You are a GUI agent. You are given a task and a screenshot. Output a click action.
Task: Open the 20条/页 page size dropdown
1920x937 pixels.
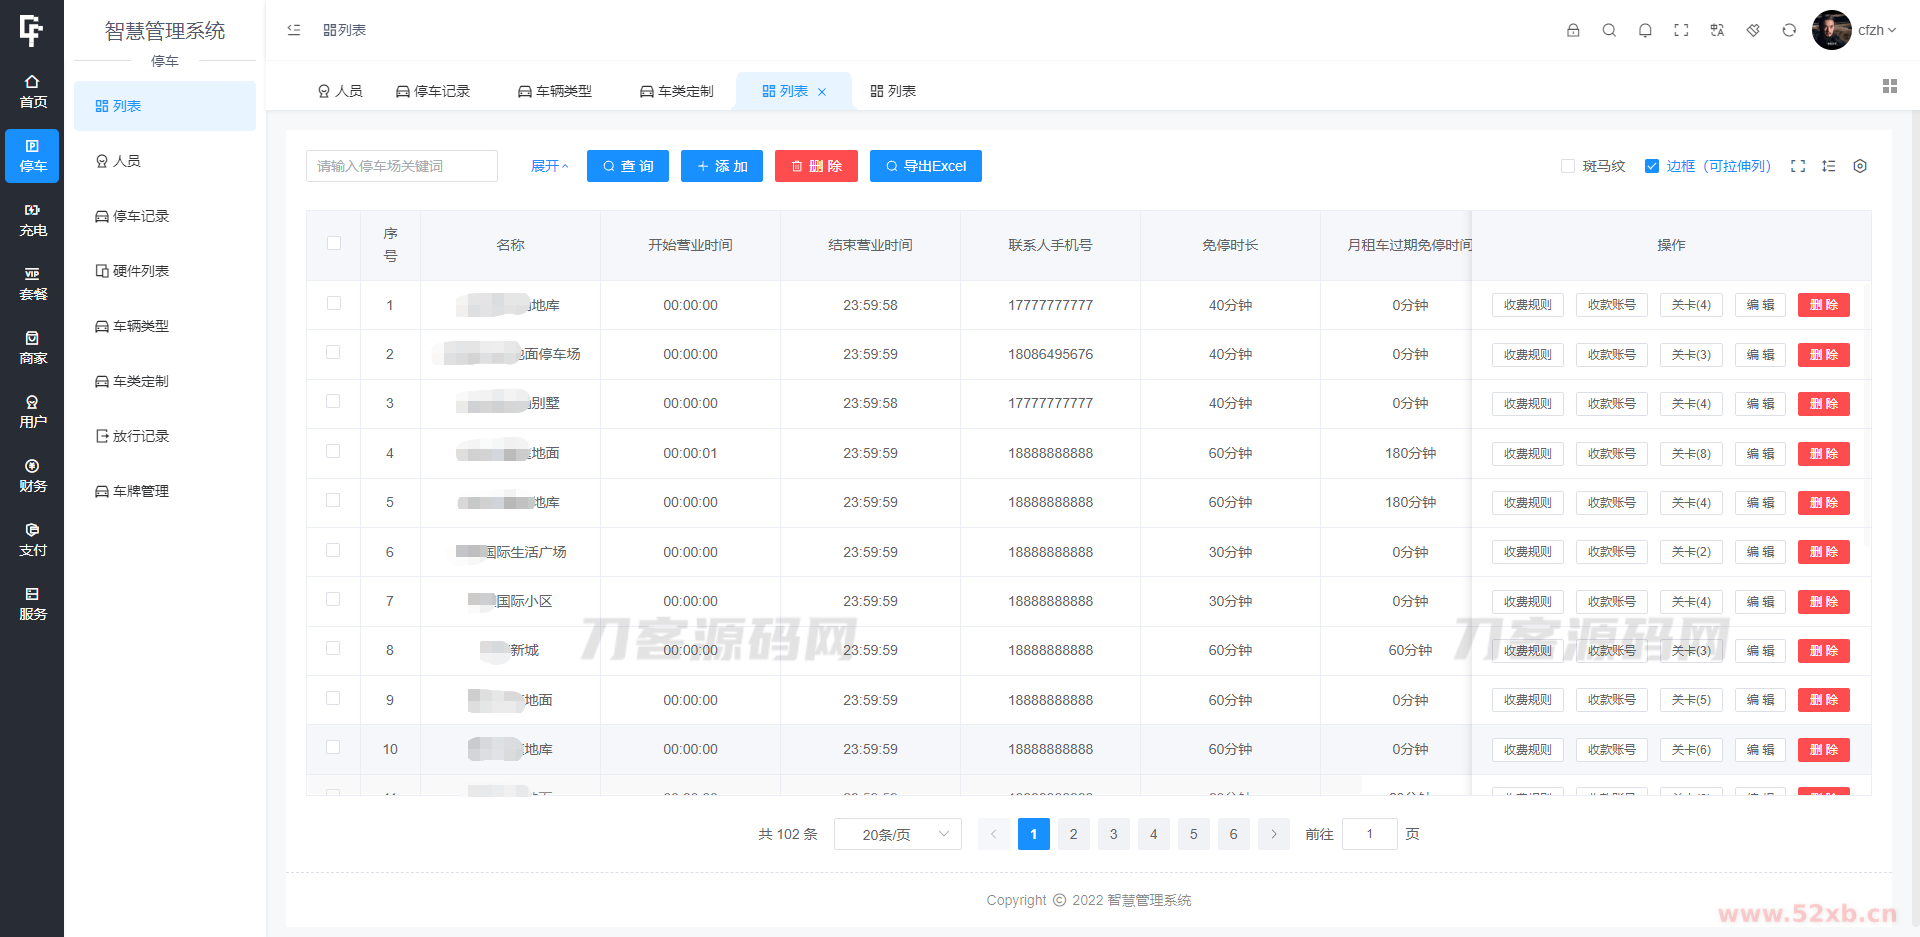coord(897,834)
